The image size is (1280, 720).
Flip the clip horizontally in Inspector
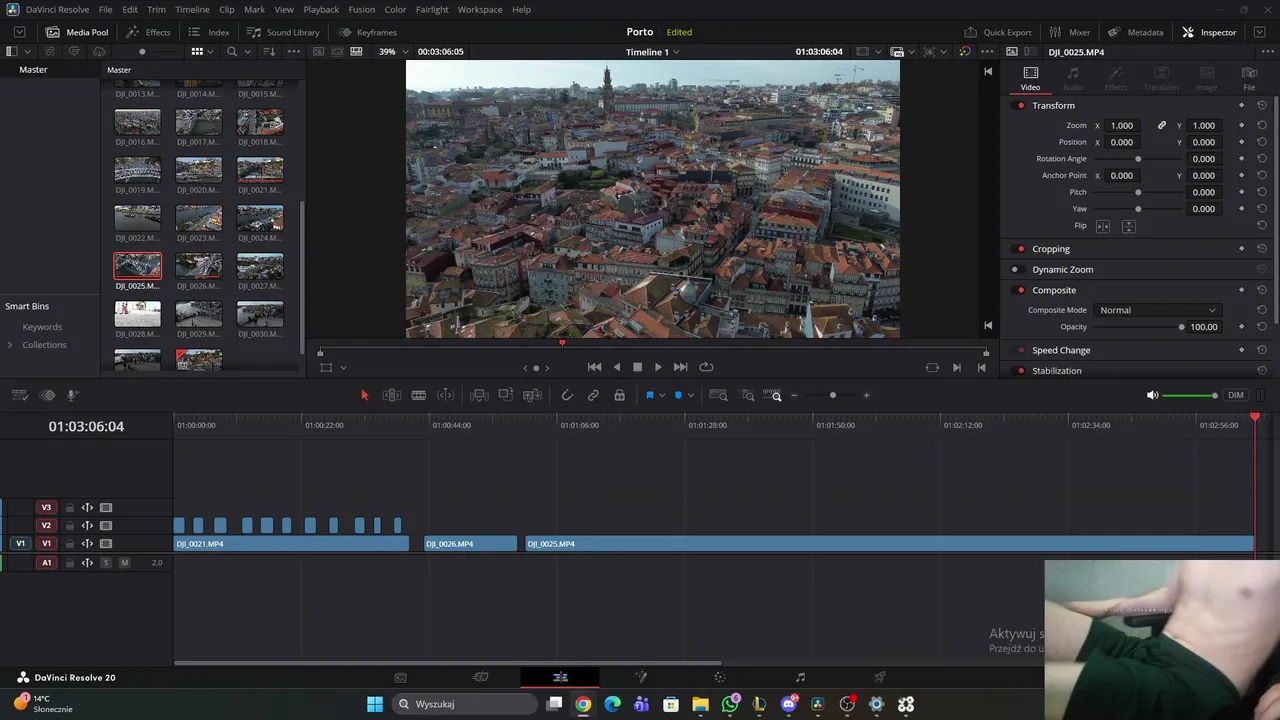click(1103, 226)
